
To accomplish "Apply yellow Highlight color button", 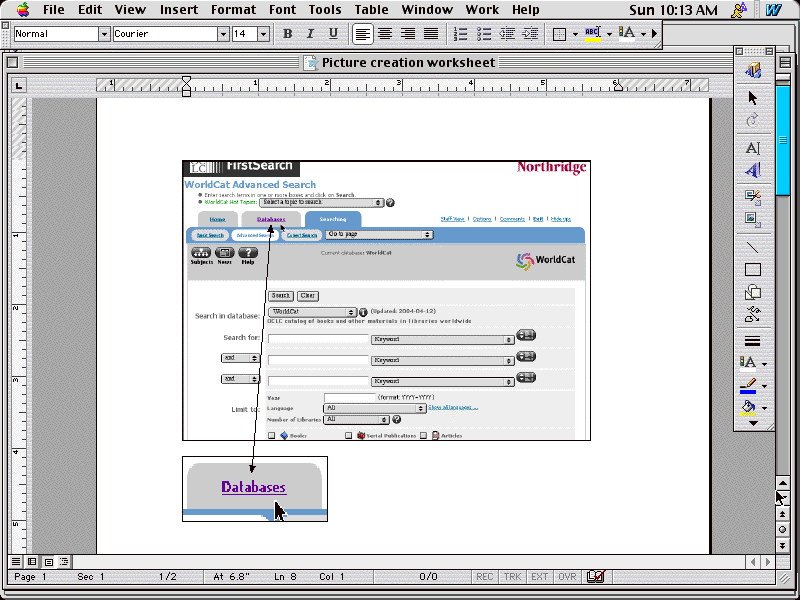I will [592, 34].
